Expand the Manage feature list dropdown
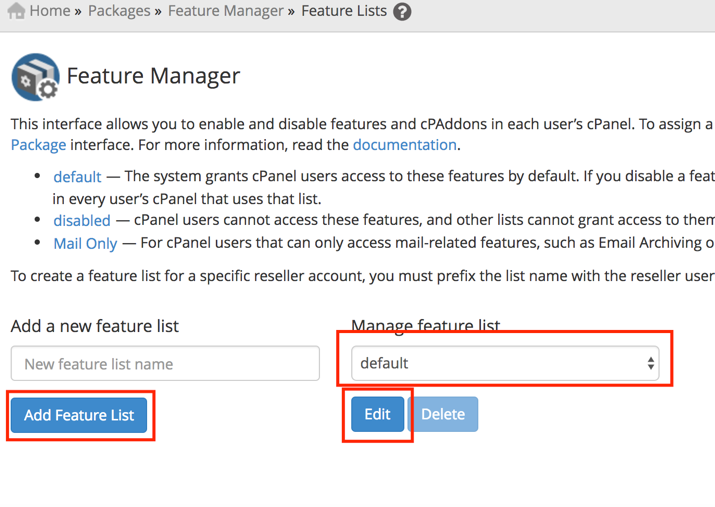 [505, 363]
